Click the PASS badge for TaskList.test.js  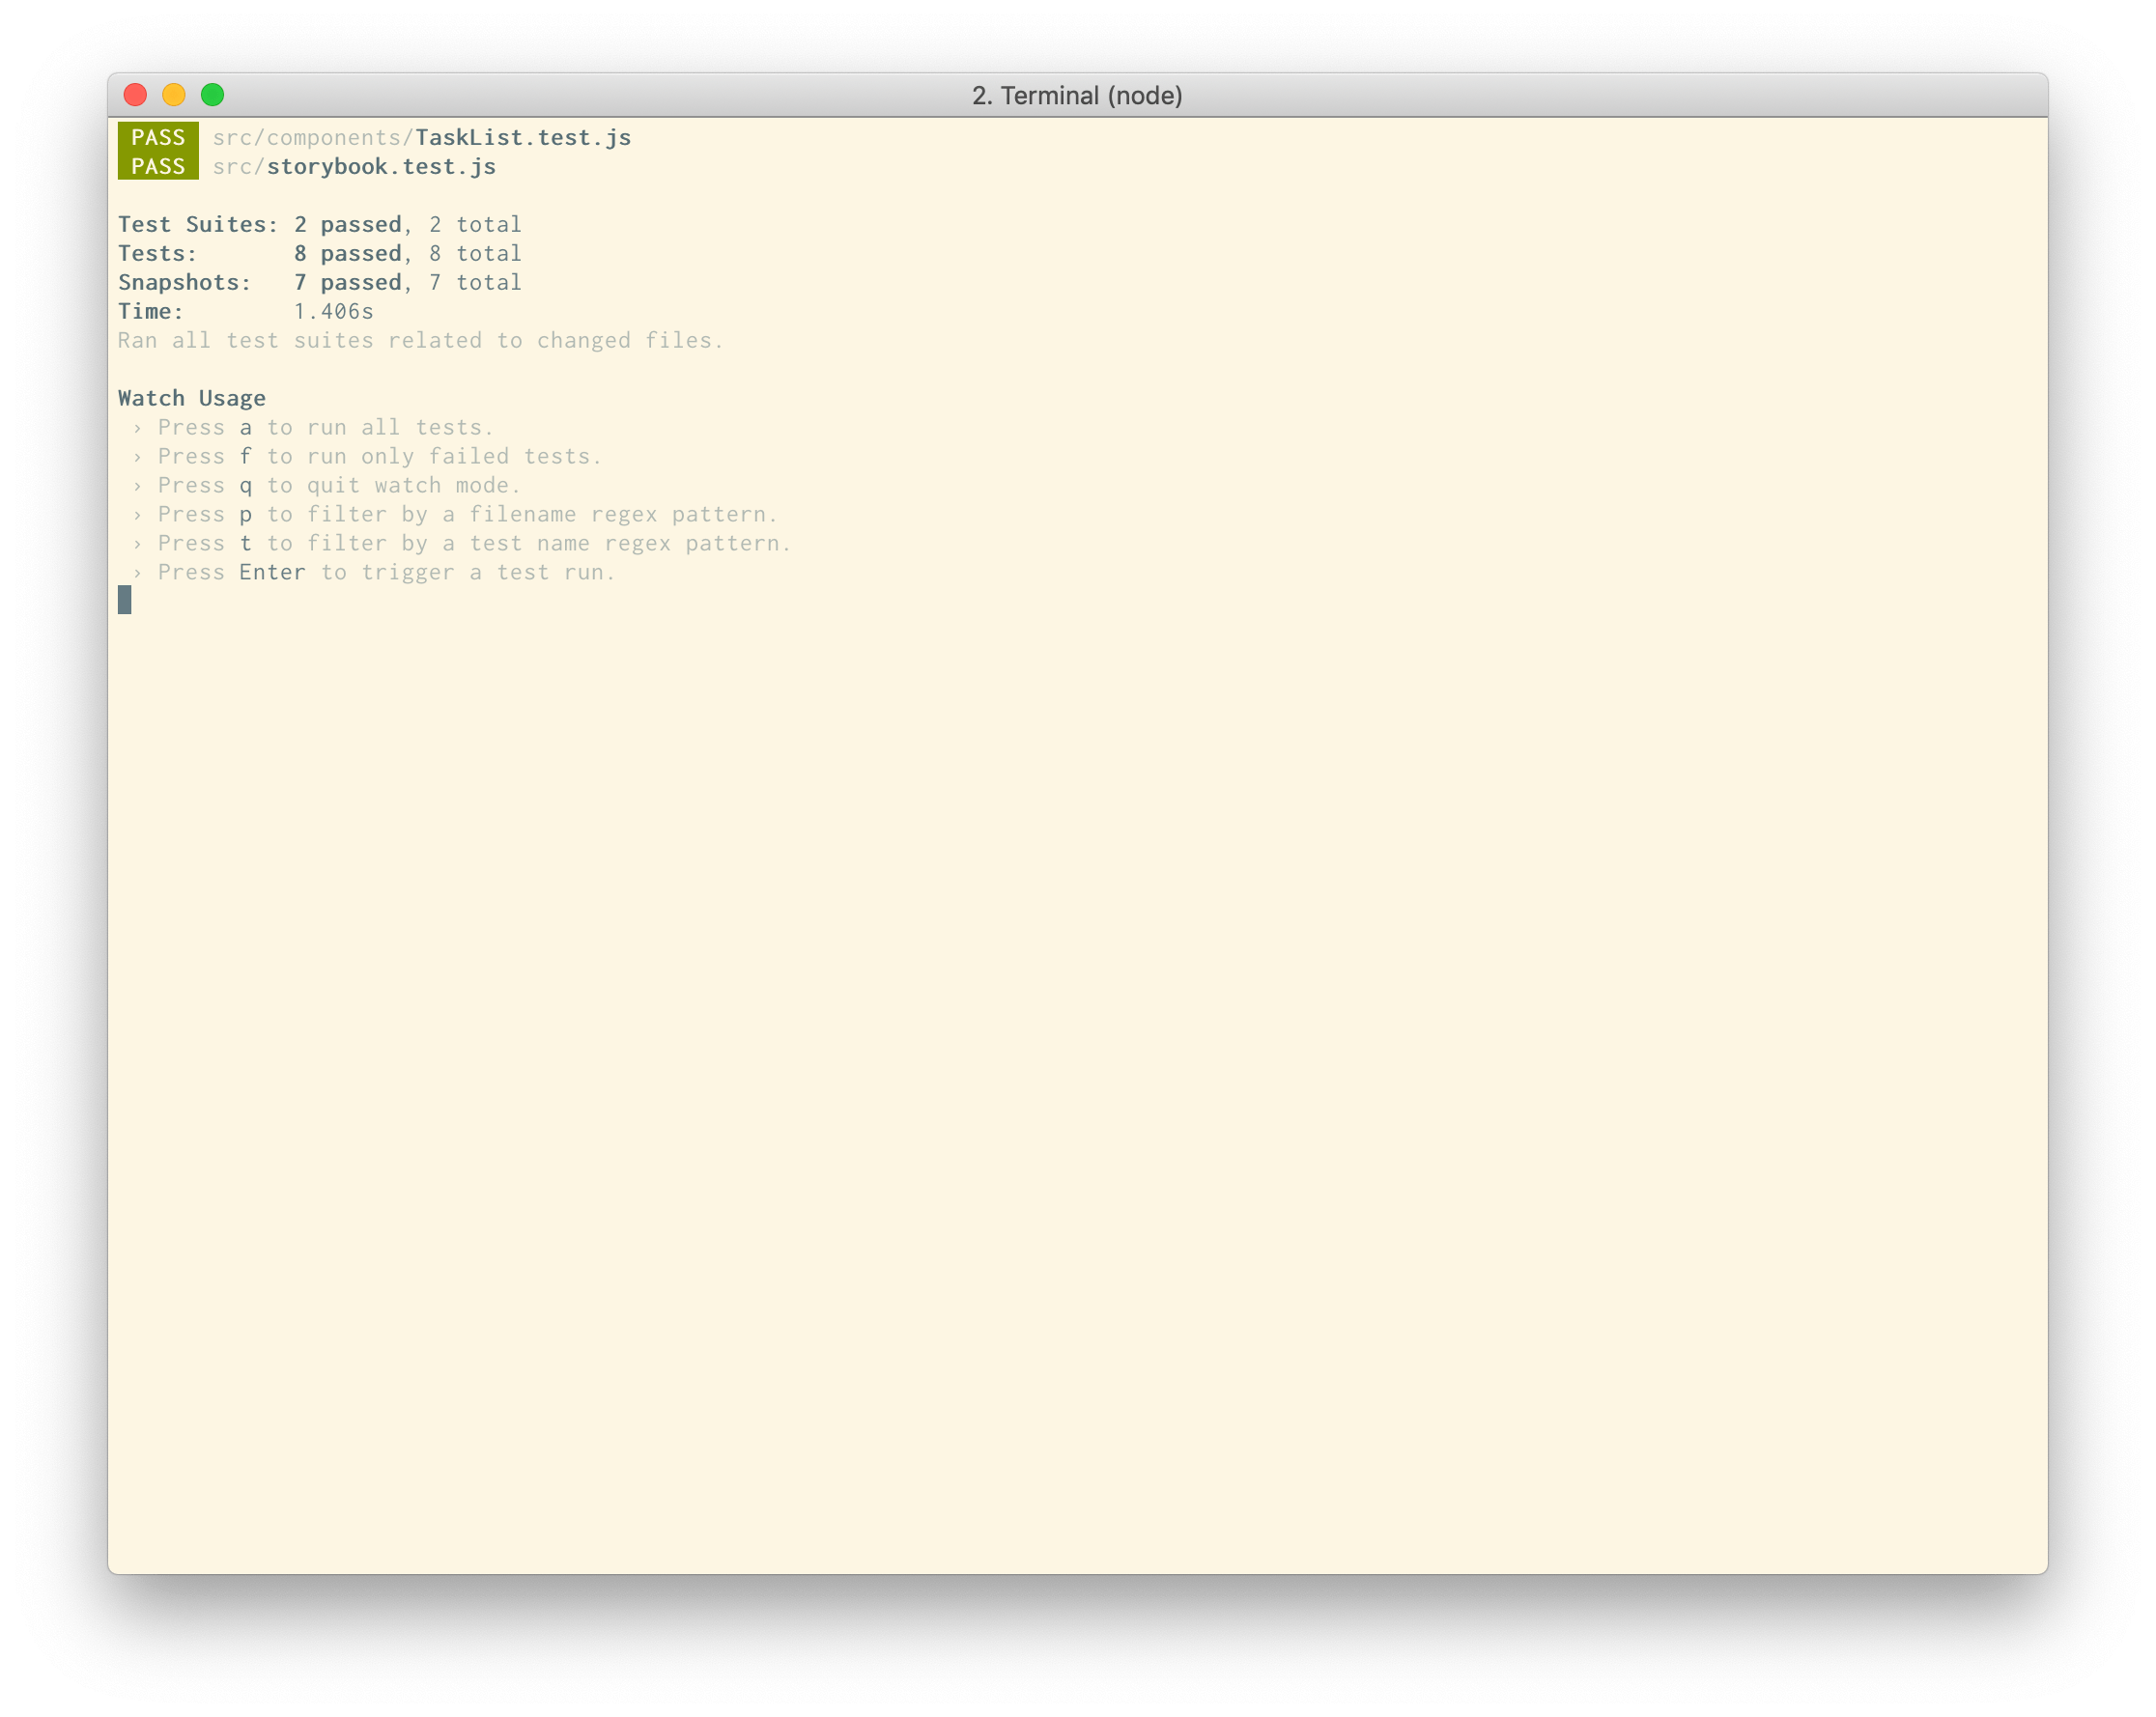tap(157, 138)
